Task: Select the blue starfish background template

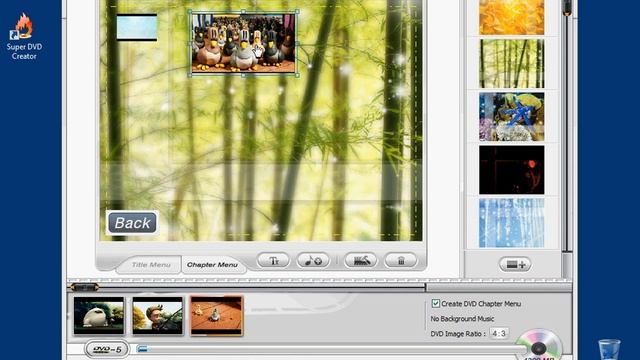Action: click(x=511, y=117)
